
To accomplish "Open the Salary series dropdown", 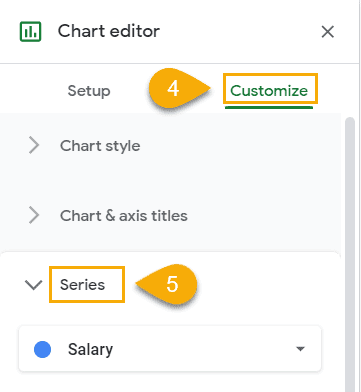I will pyautogui.click(x=170, y=349).
